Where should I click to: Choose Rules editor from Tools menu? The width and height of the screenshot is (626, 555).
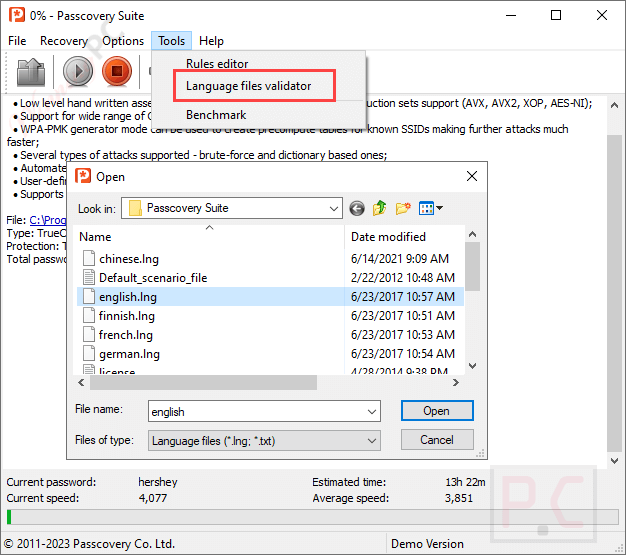click(x=217, y=63)
